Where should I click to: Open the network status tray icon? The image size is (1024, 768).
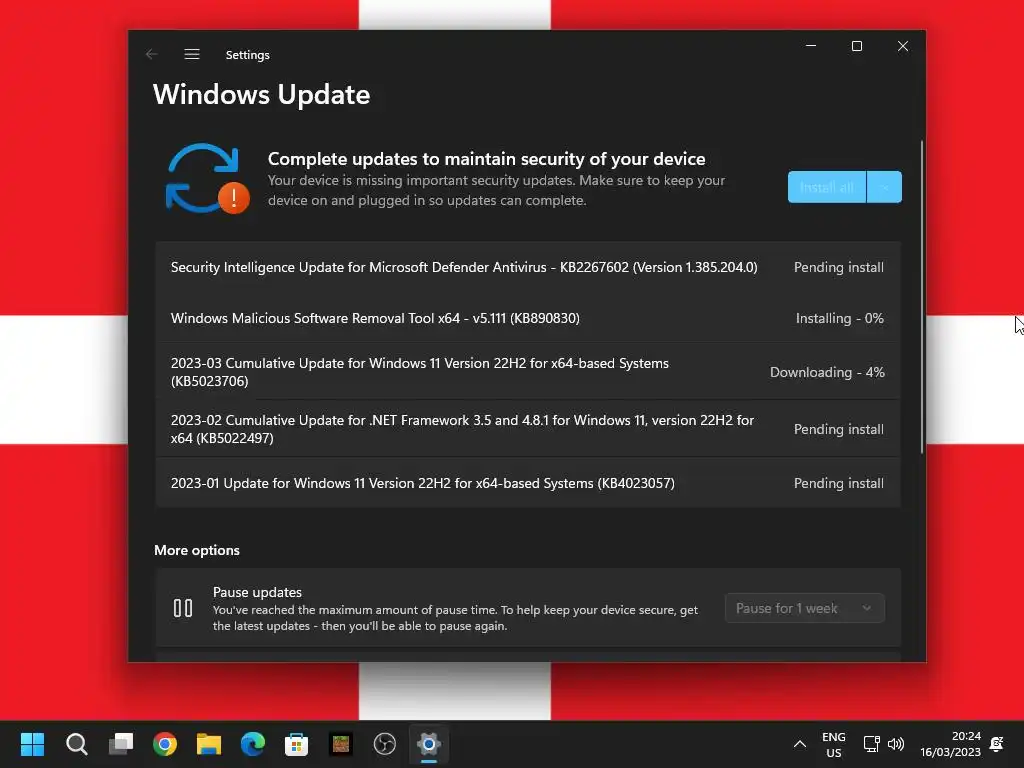click(x=871, y=744)
